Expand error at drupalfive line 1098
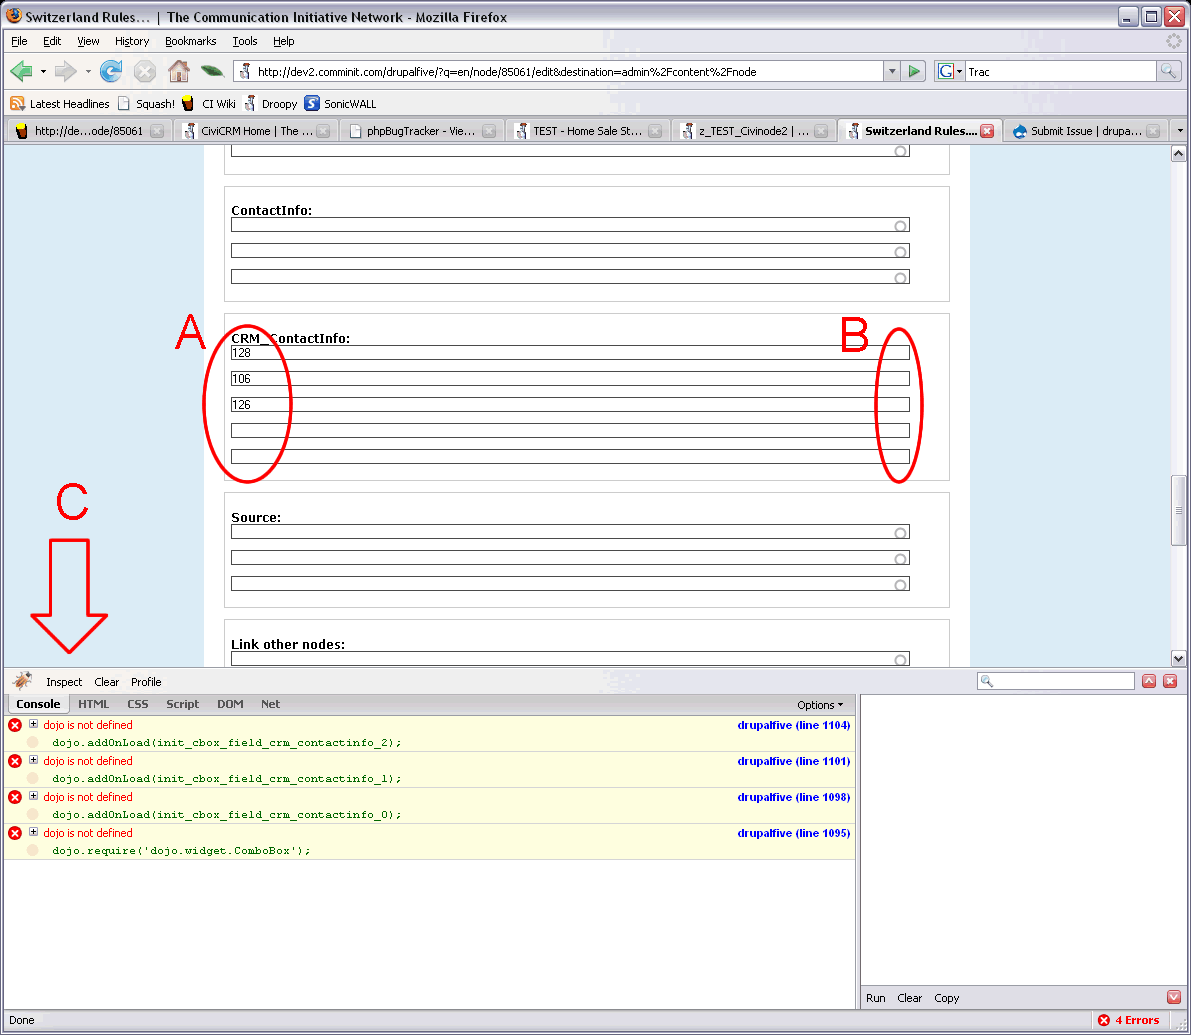The width and height of the screenshot is (1191, 1035). tap(33, 795)
